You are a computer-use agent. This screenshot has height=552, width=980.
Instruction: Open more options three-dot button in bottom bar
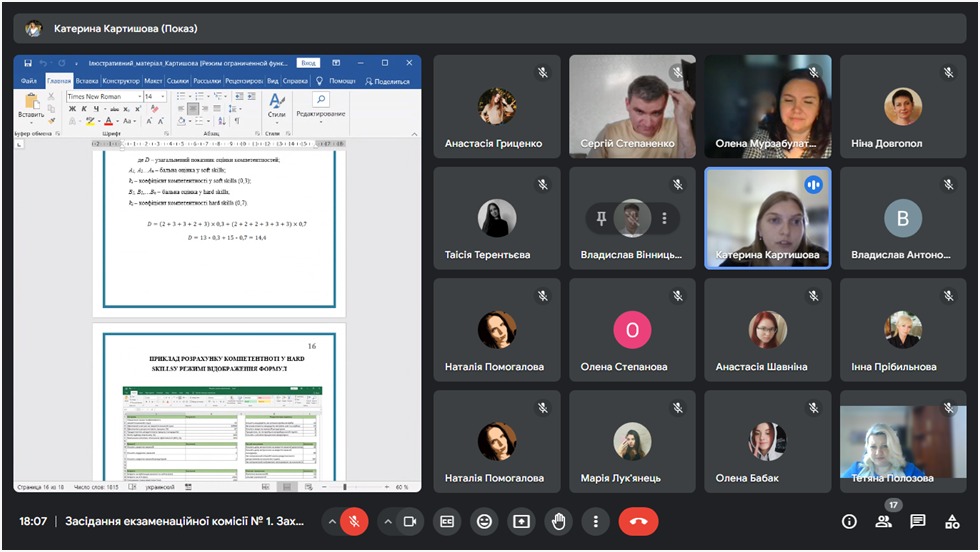pos(595,521)
